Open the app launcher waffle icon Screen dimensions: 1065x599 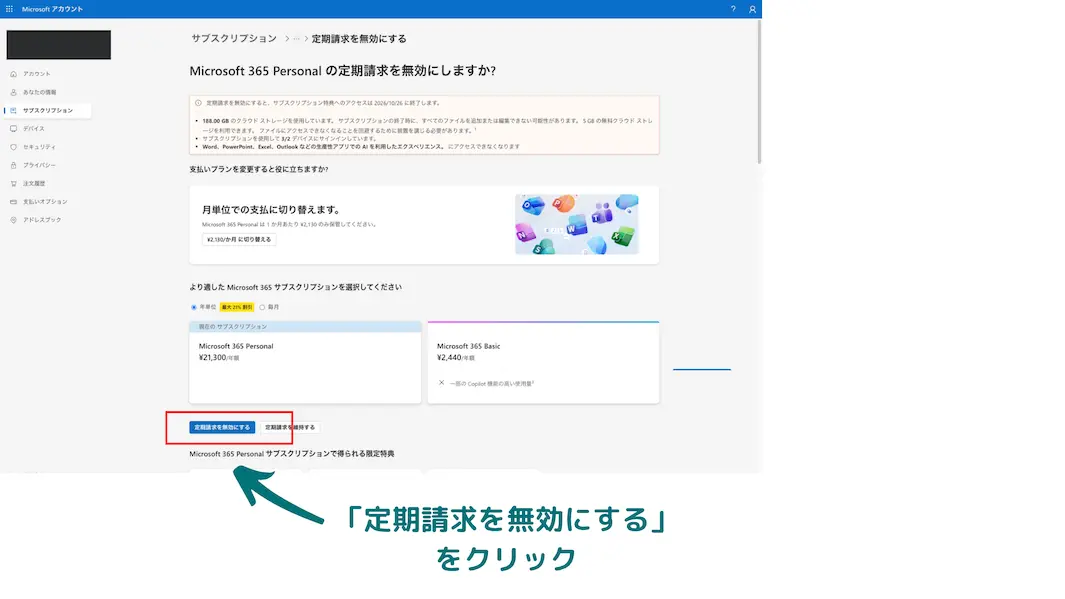9,9
